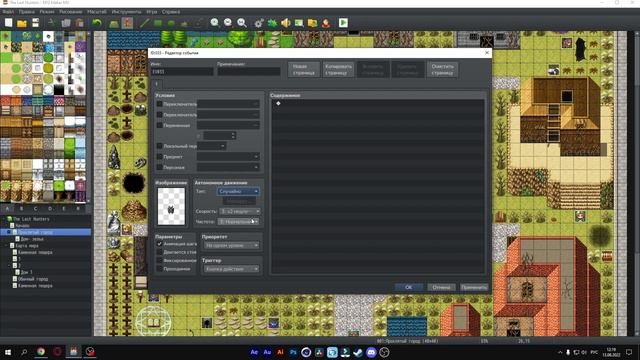Open the Режим menu
640x360 pixels.
point(47,12)
